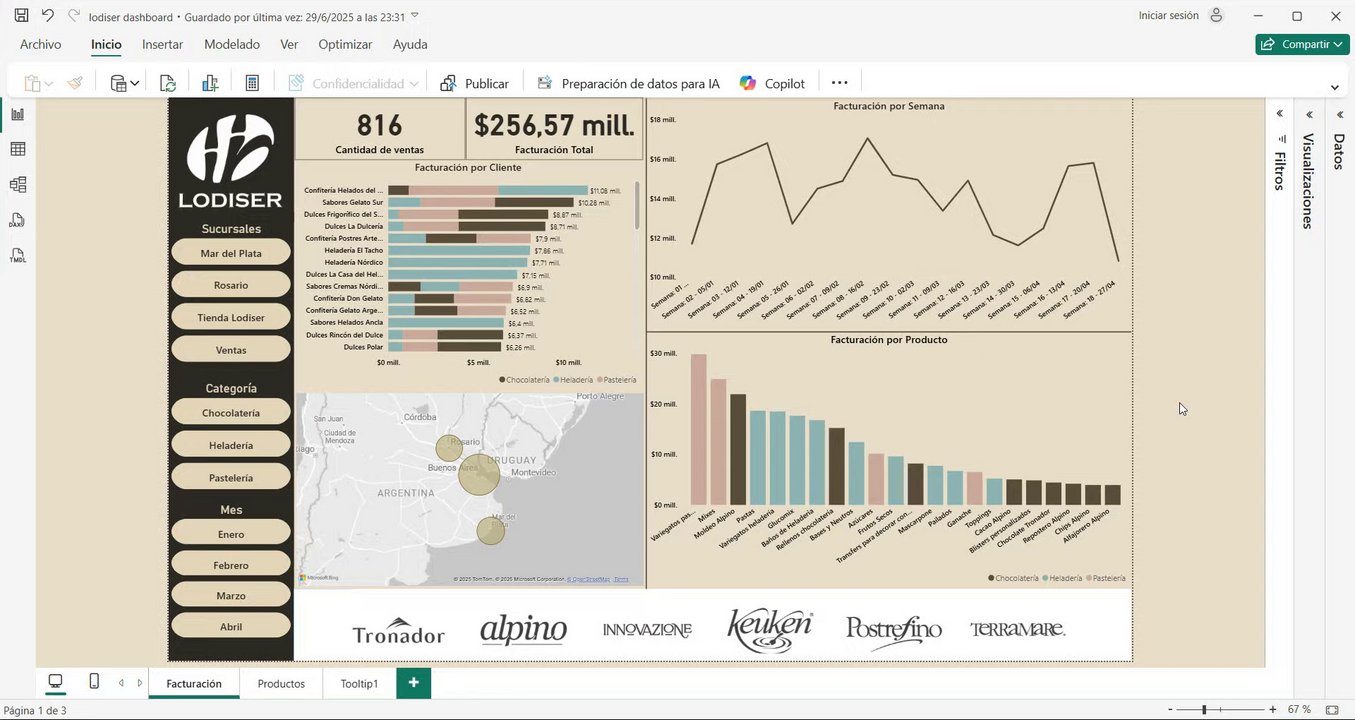The width and height of the screenshot is (1355, 720).
Task: Open the Paste dropdown arrow
Action: 48,85
